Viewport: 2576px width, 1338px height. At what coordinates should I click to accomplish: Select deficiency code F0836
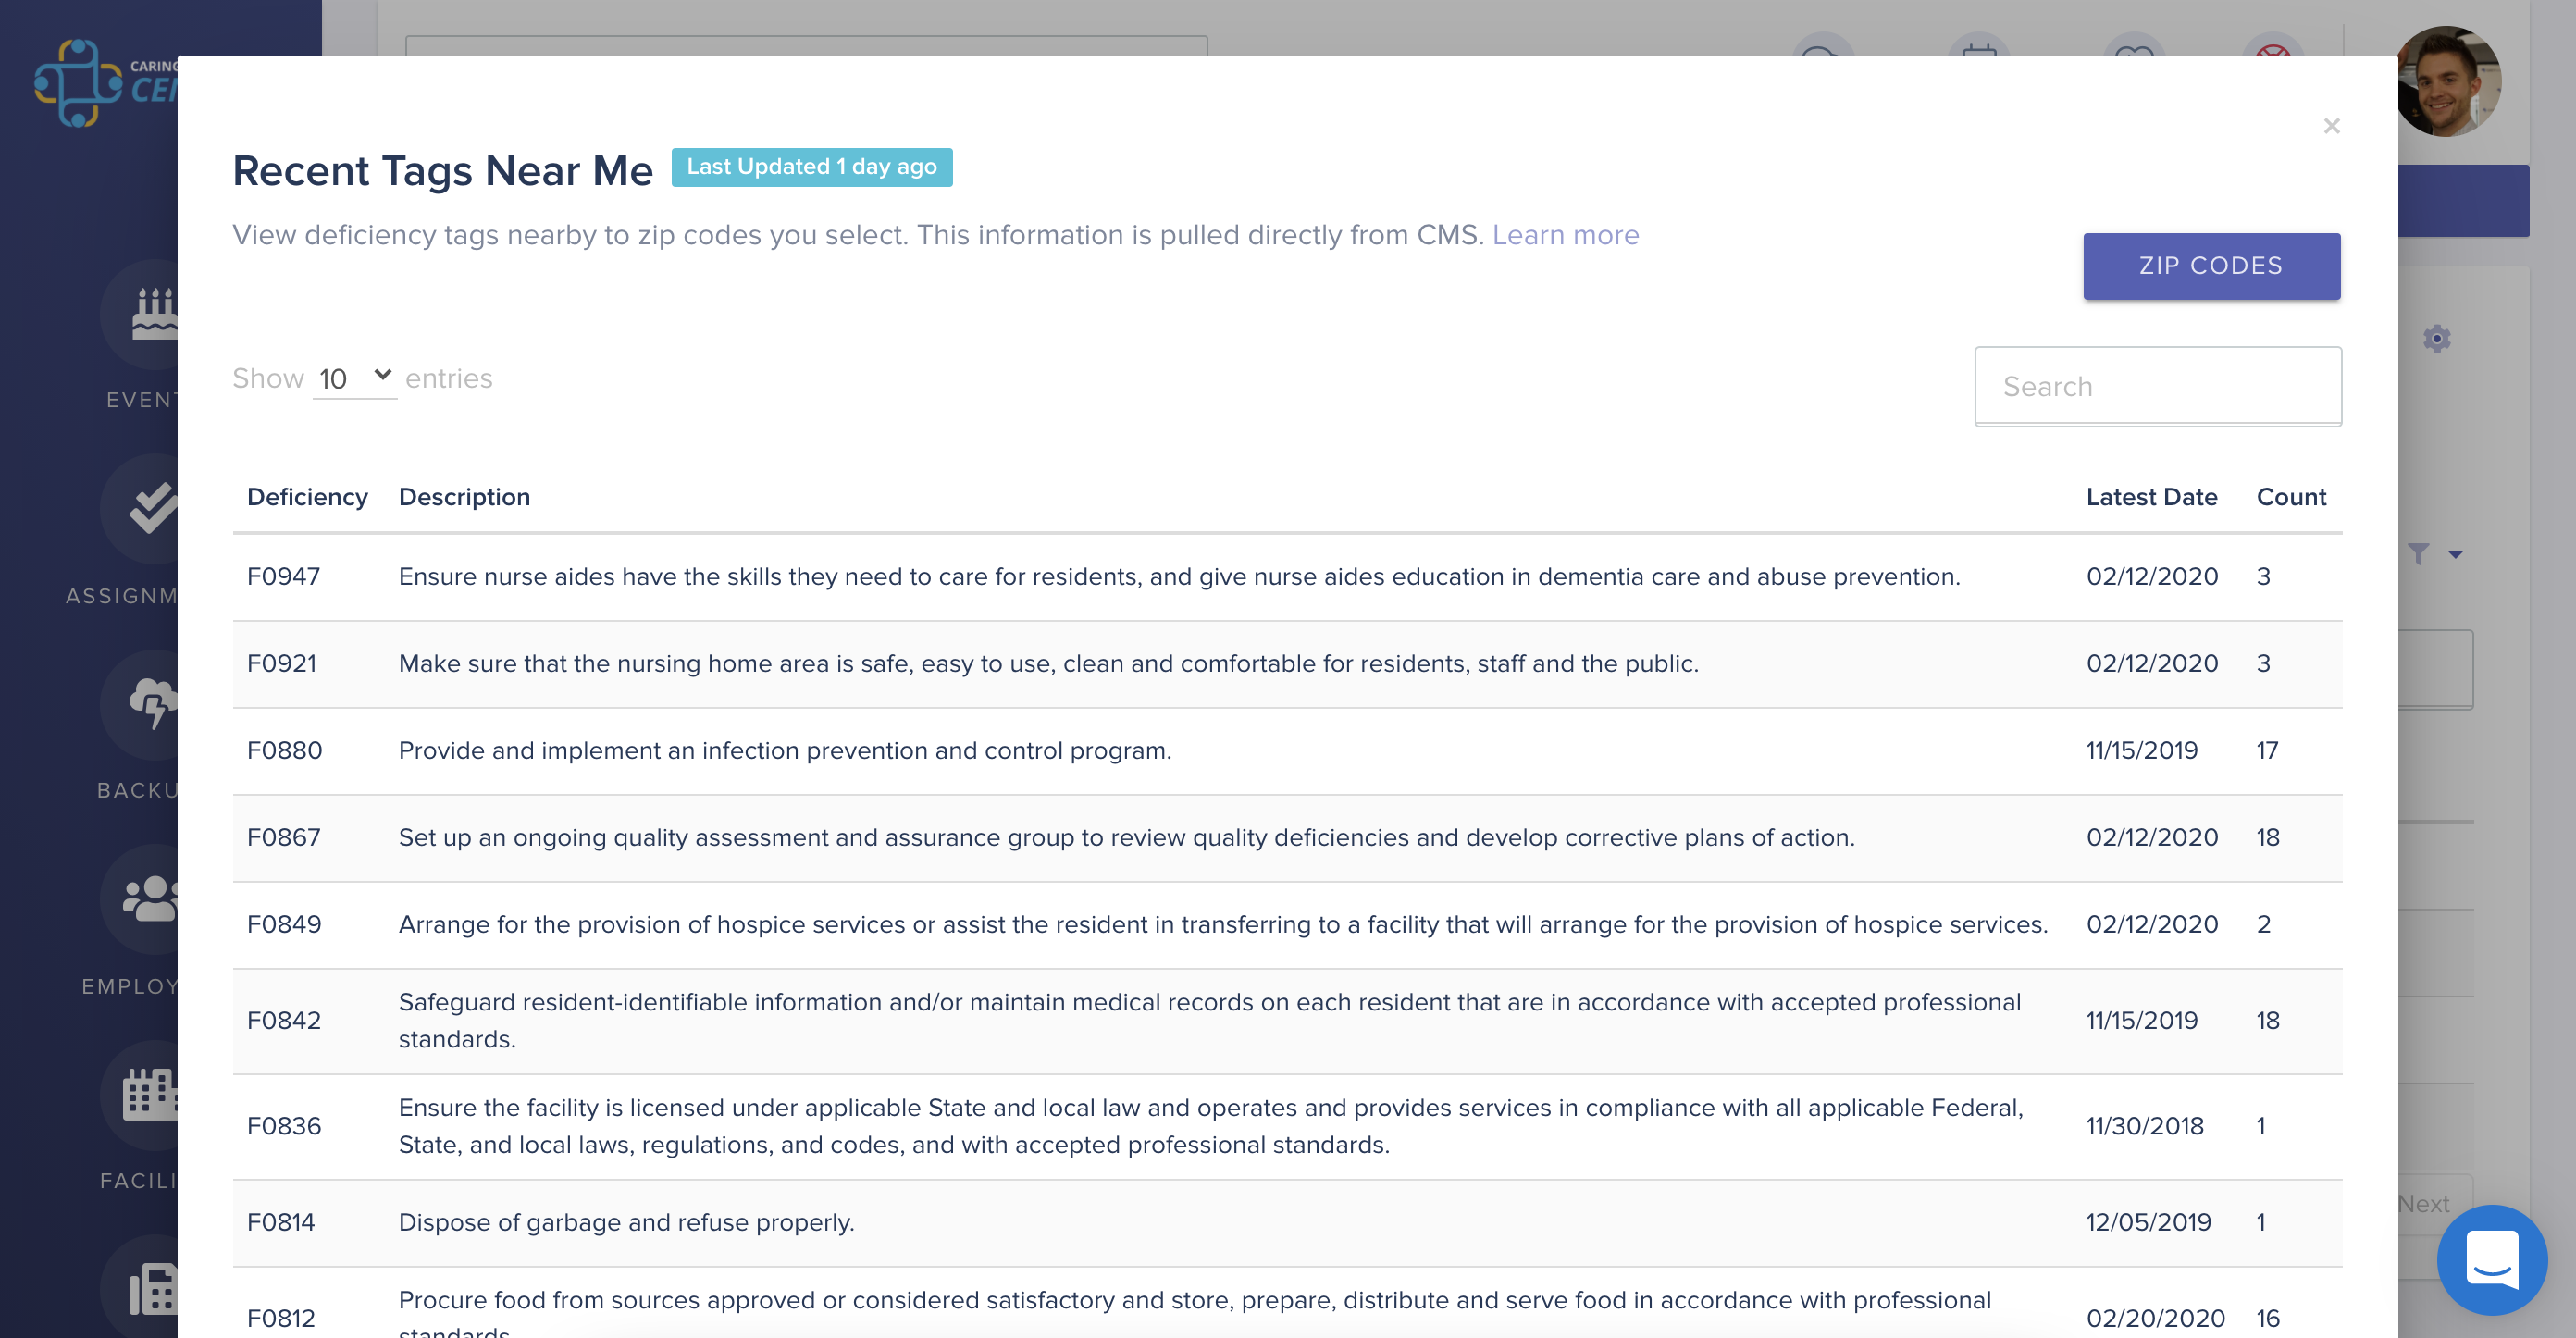click(x=284, y=1127)
